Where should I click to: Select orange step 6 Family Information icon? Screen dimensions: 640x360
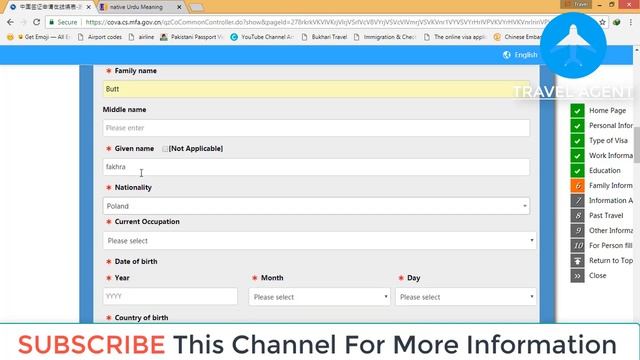[x=577, y=186]
